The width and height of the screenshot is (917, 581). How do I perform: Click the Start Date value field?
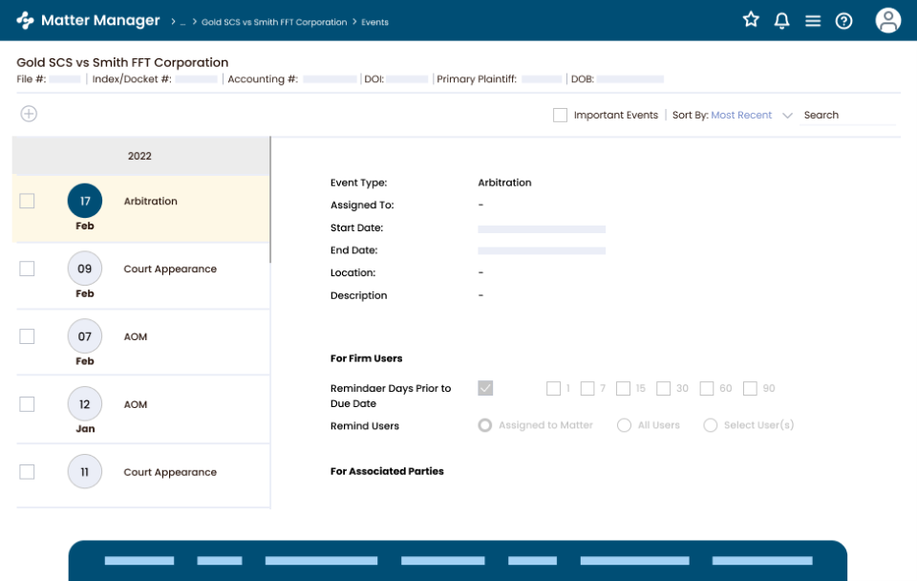[x=542, y=229]
